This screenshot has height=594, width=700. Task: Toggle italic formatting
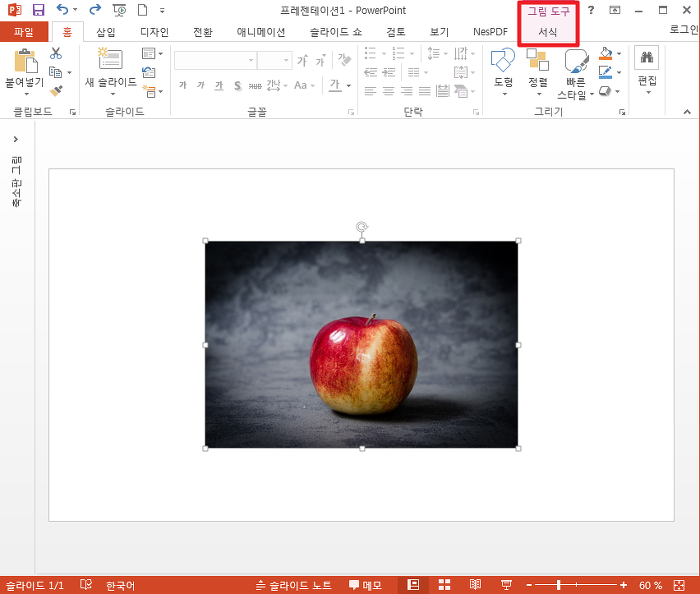point(201,85)
